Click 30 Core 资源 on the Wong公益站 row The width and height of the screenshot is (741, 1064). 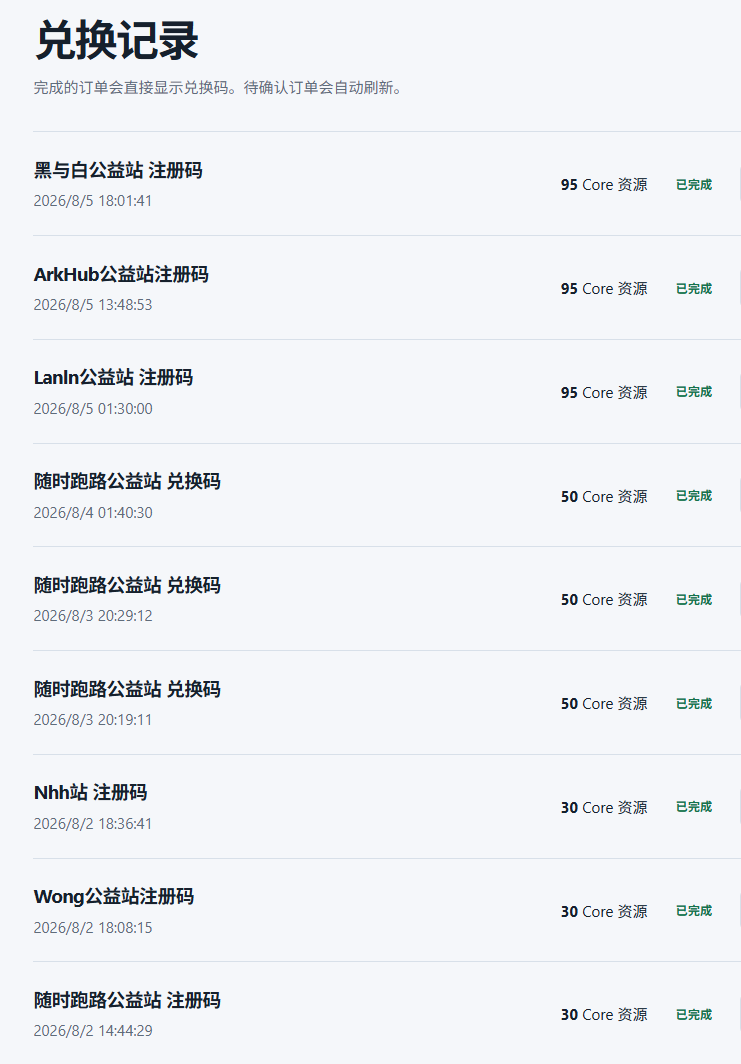click(604, 911)
